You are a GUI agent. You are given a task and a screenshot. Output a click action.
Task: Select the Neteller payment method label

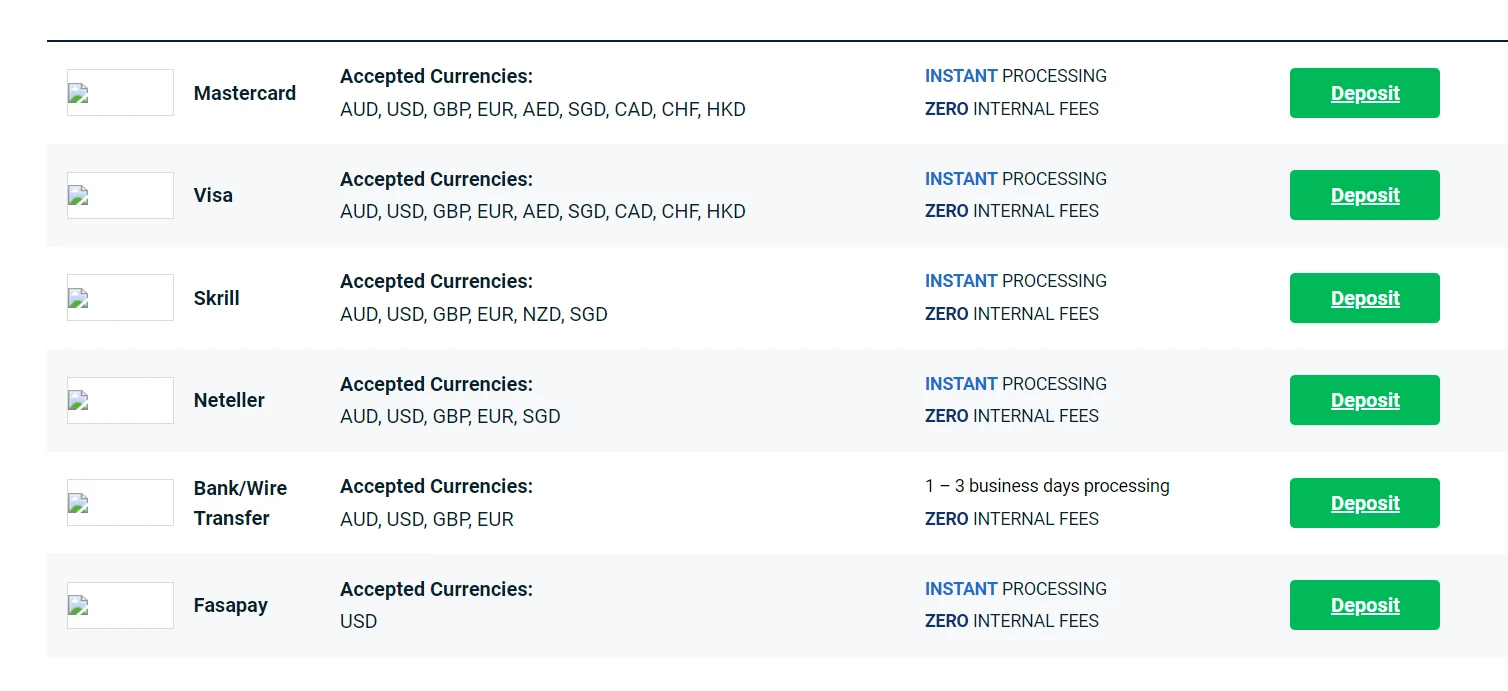[229, 400]
